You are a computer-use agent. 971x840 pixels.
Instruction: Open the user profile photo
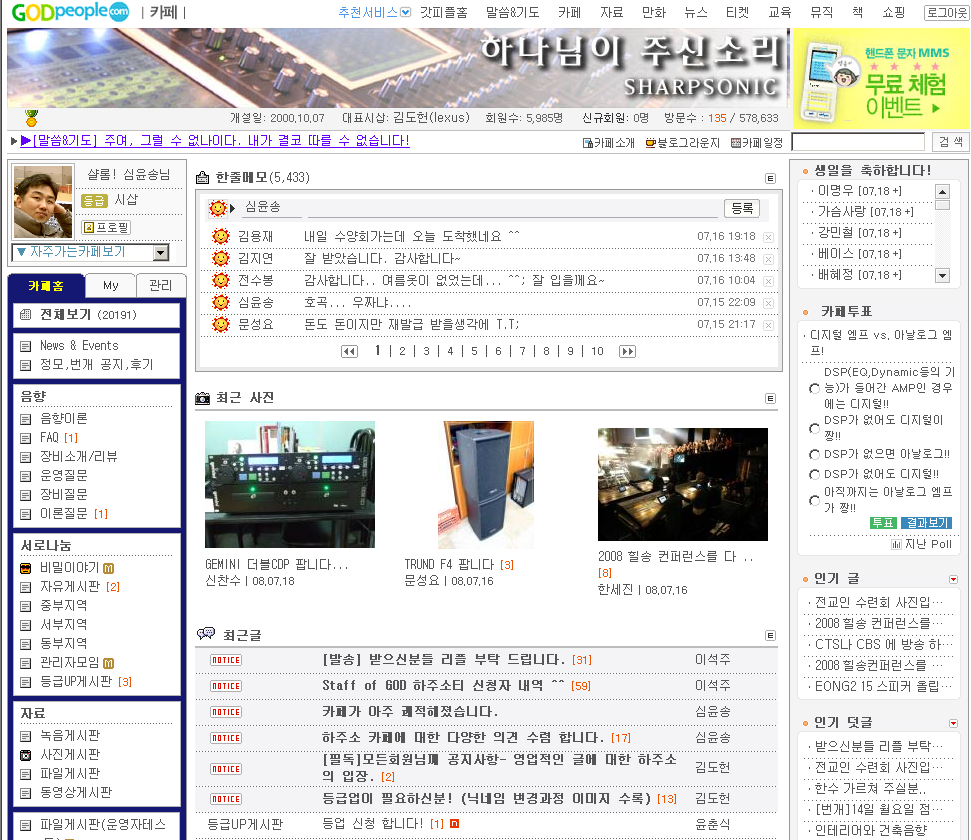click(x=43, y=202)
